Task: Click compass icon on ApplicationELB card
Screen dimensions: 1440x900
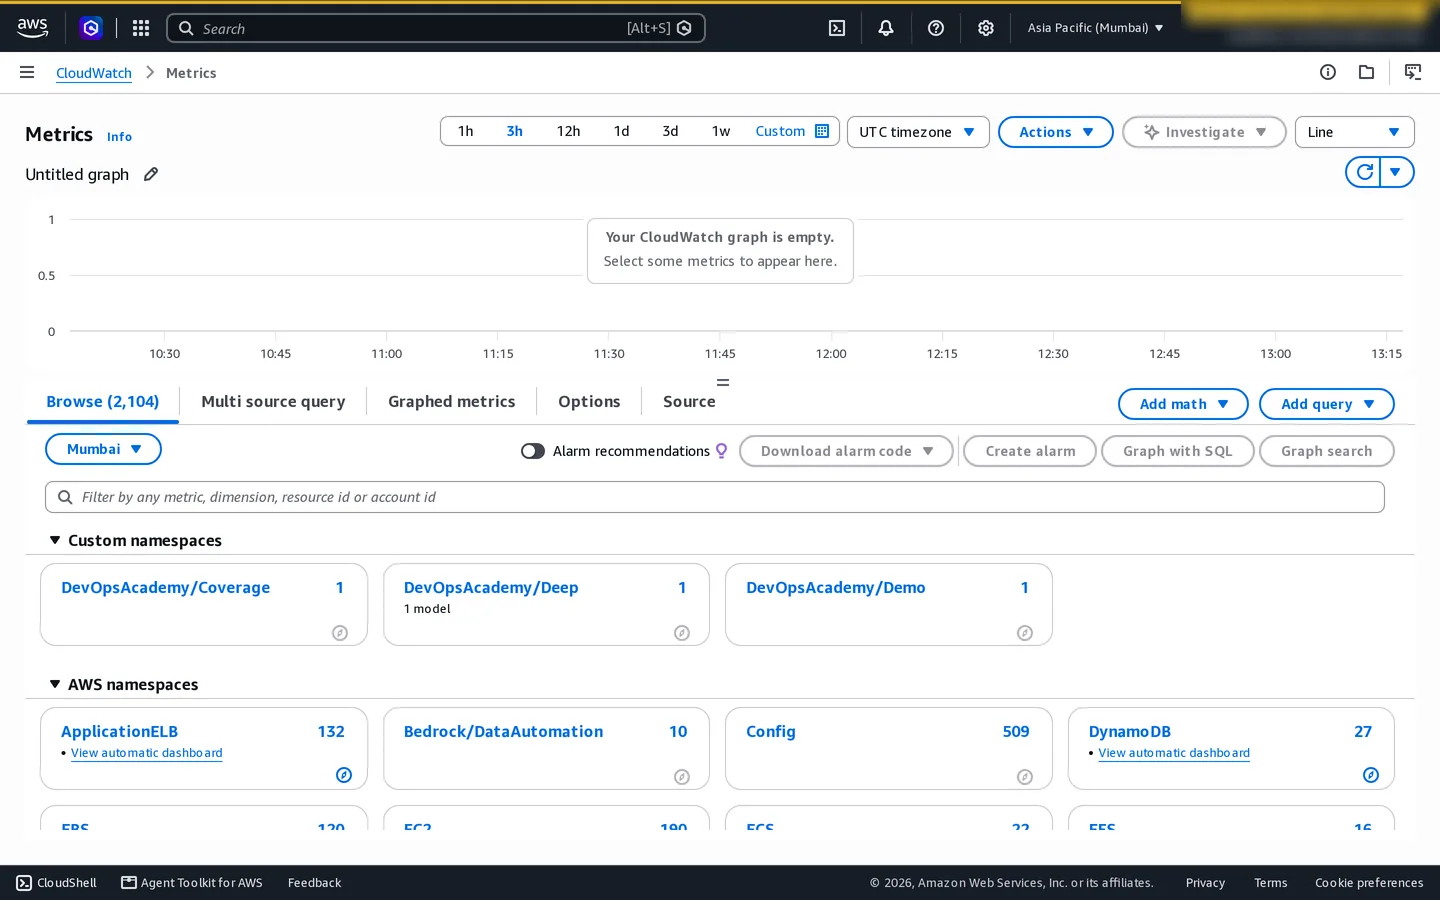Action: (x=344, y=775)
